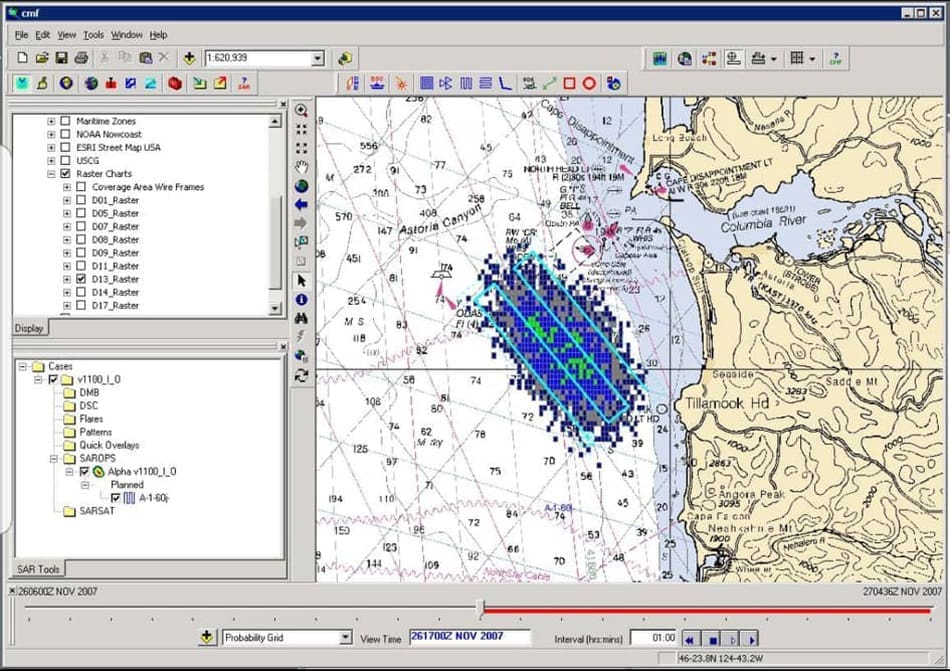Collapse the Raster Charts tree node
The height and width of the screenshot is (671, 950).
coord(51,174)
